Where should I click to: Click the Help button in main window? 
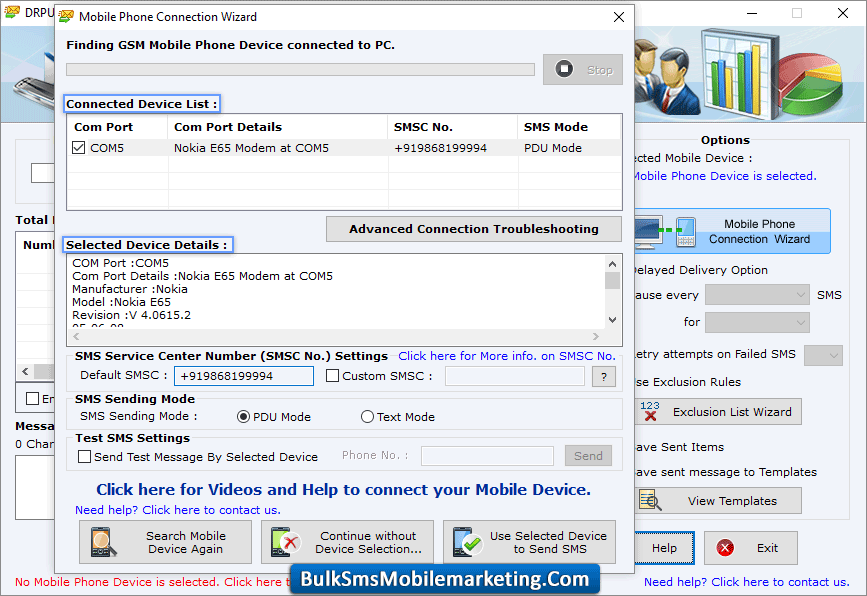(x=664, y=548)
